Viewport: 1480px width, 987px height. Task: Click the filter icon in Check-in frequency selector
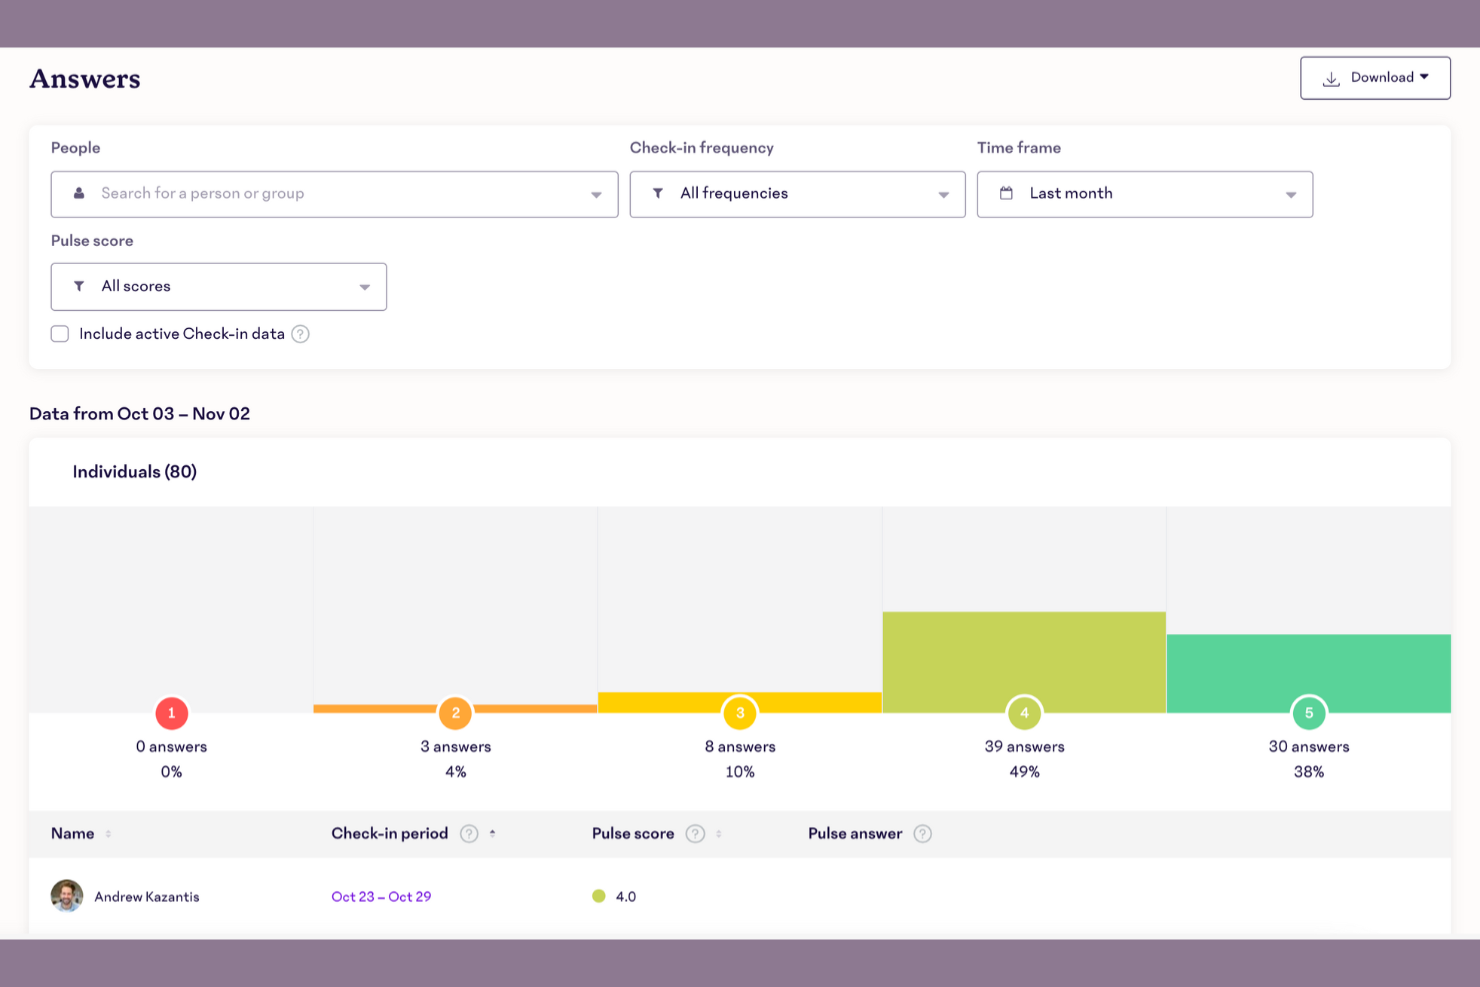[x=657, y=193]
